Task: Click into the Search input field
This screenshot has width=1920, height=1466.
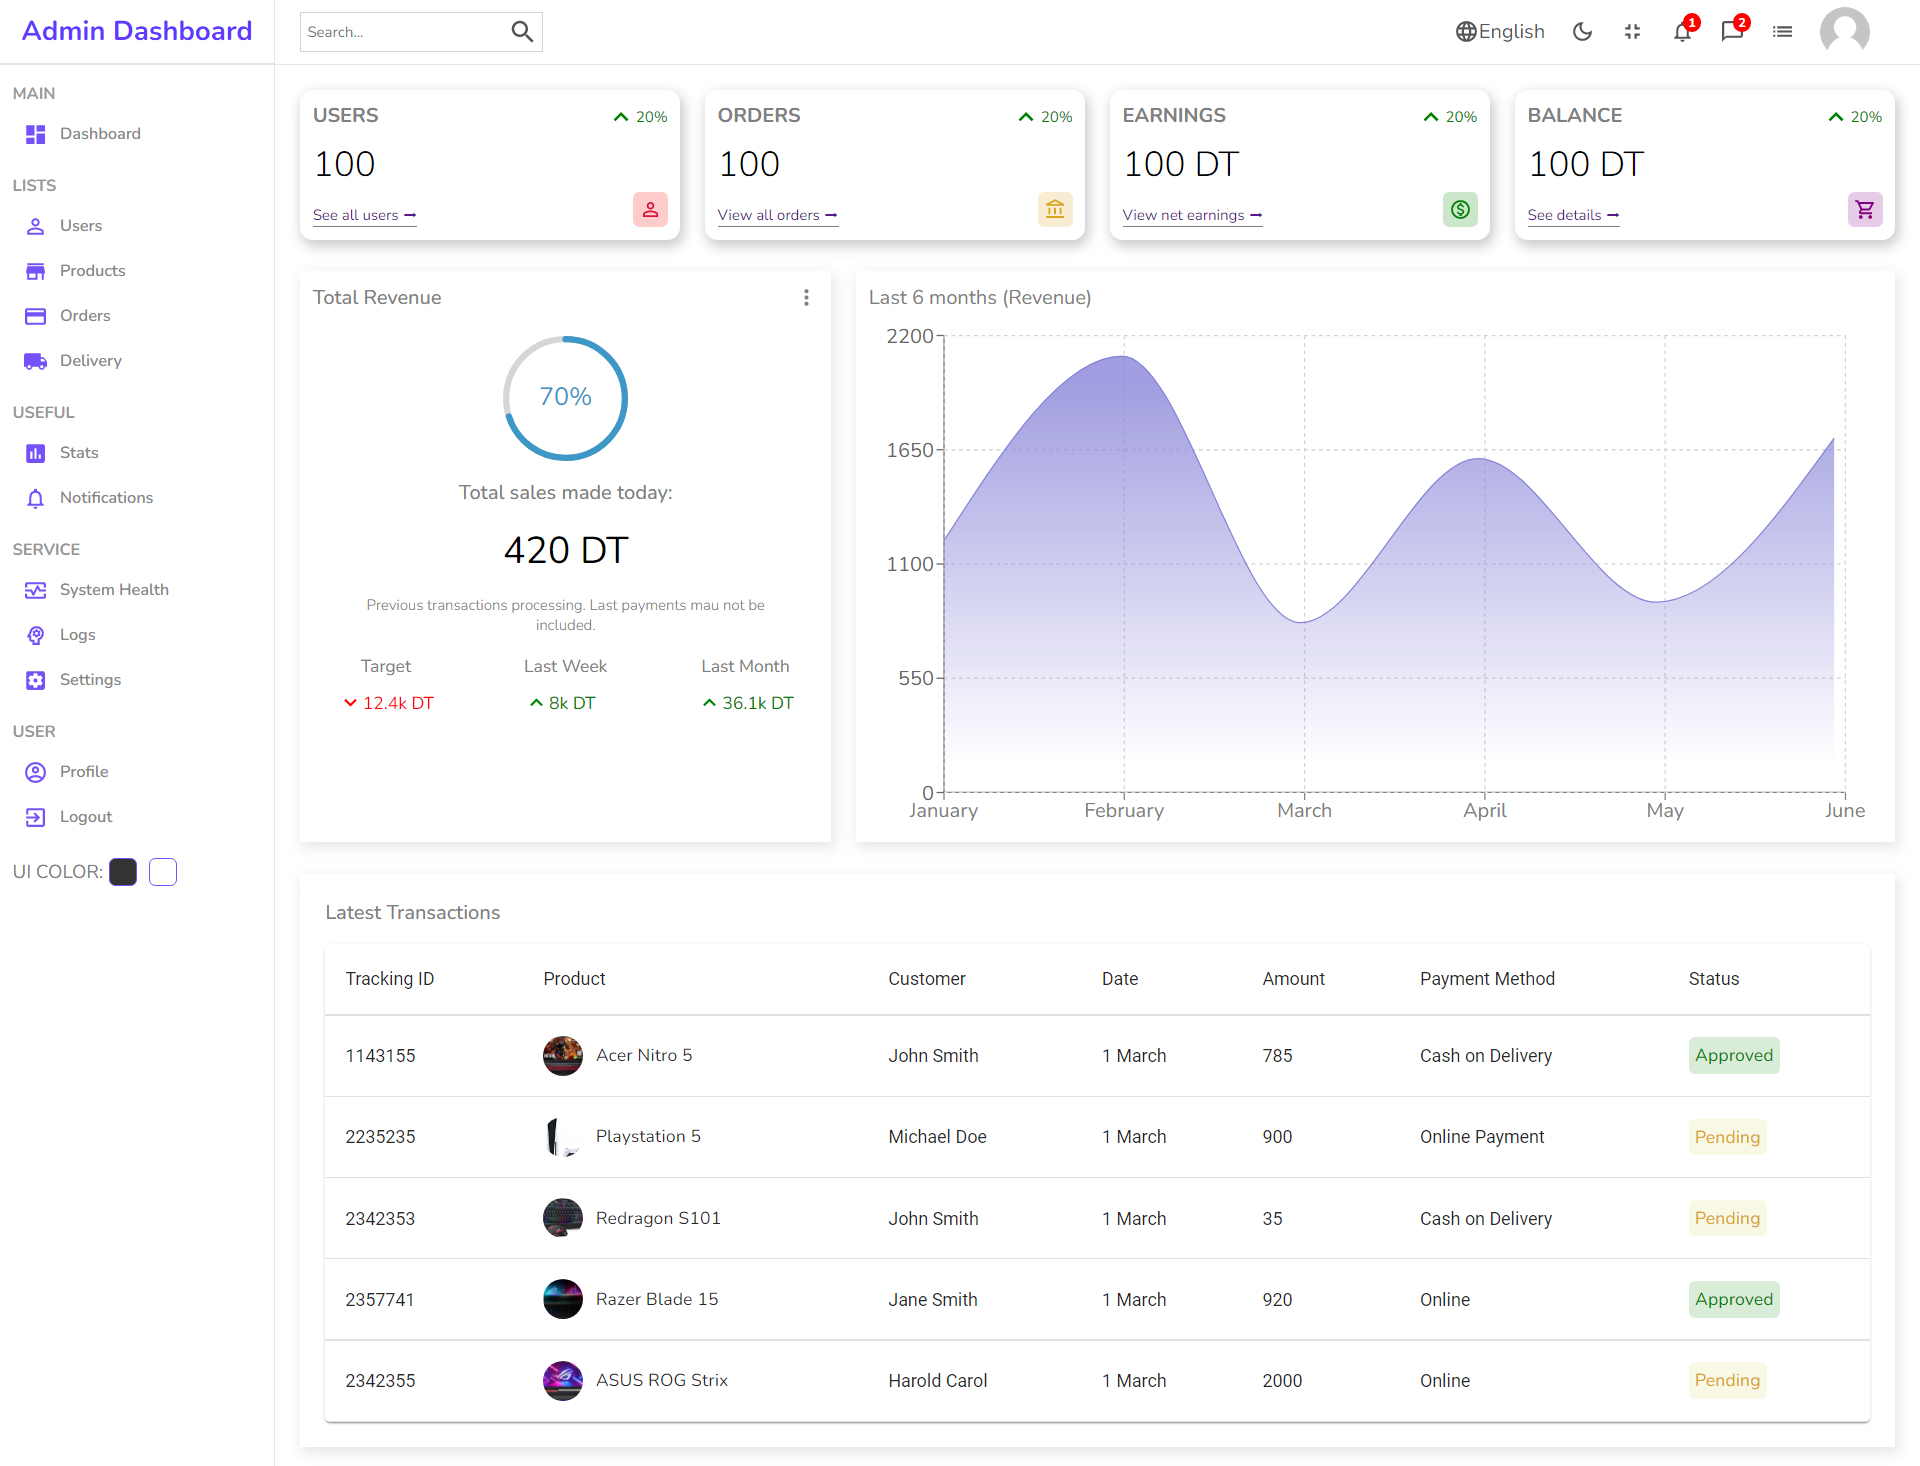Action: [x=400, y=32]
